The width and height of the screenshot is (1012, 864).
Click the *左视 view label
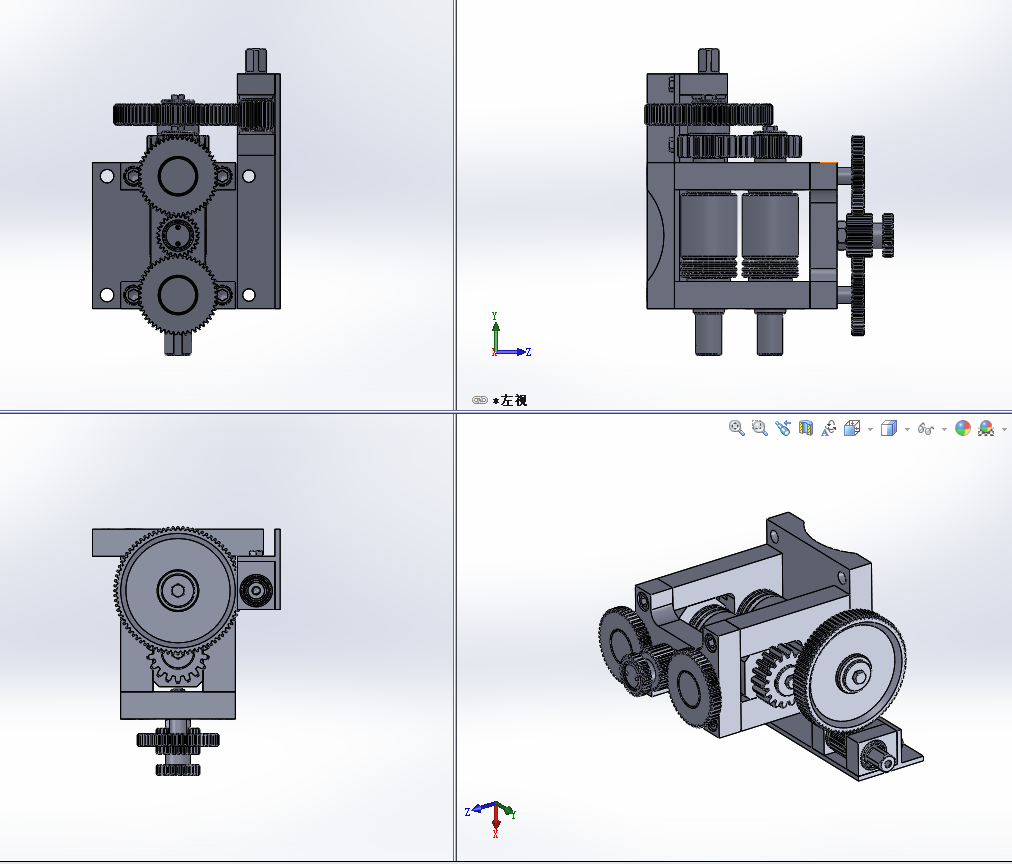click(x=510, y=400)
